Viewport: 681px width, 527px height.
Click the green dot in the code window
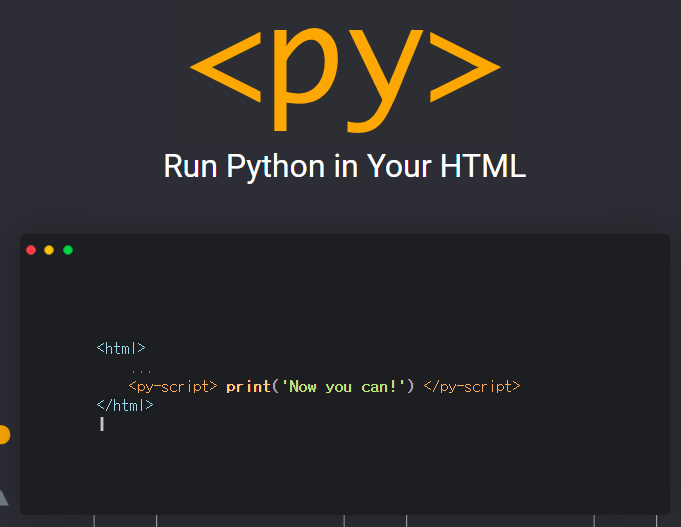68,250
